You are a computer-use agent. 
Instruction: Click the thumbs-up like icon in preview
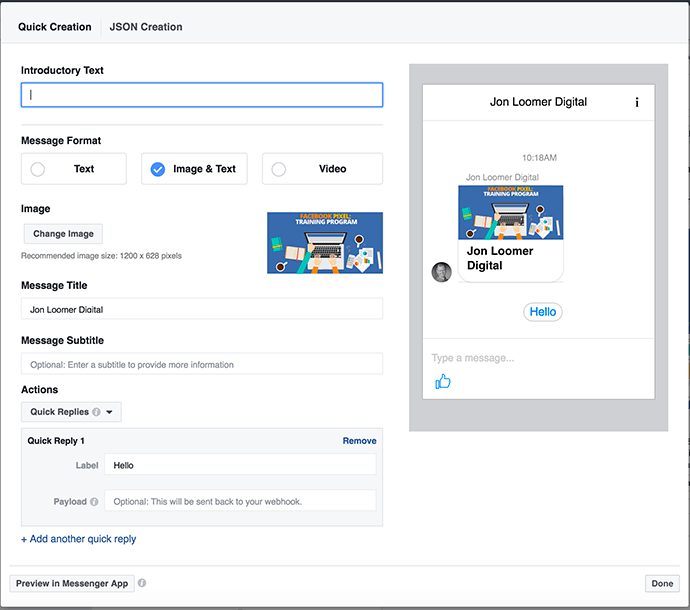pyautogui.click(x=443, y=381)
